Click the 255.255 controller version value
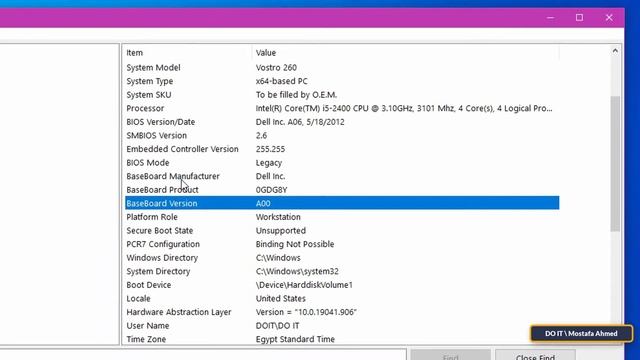The image size is (640, 360). [270, 149]
